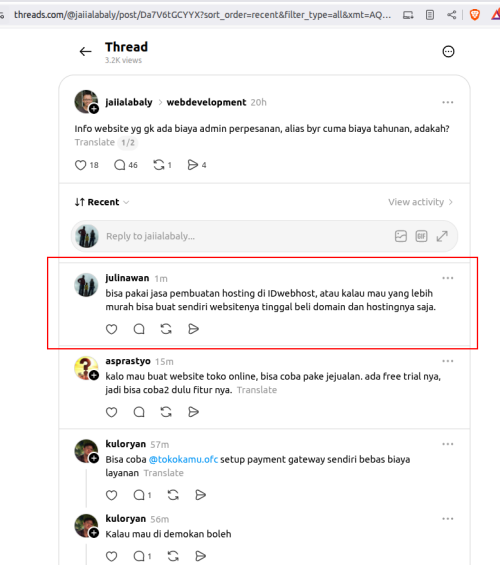Viewport: 500px width, 565px height.
Task: Go back using the arrow beside Thread
Action: (x=85, y=52)
